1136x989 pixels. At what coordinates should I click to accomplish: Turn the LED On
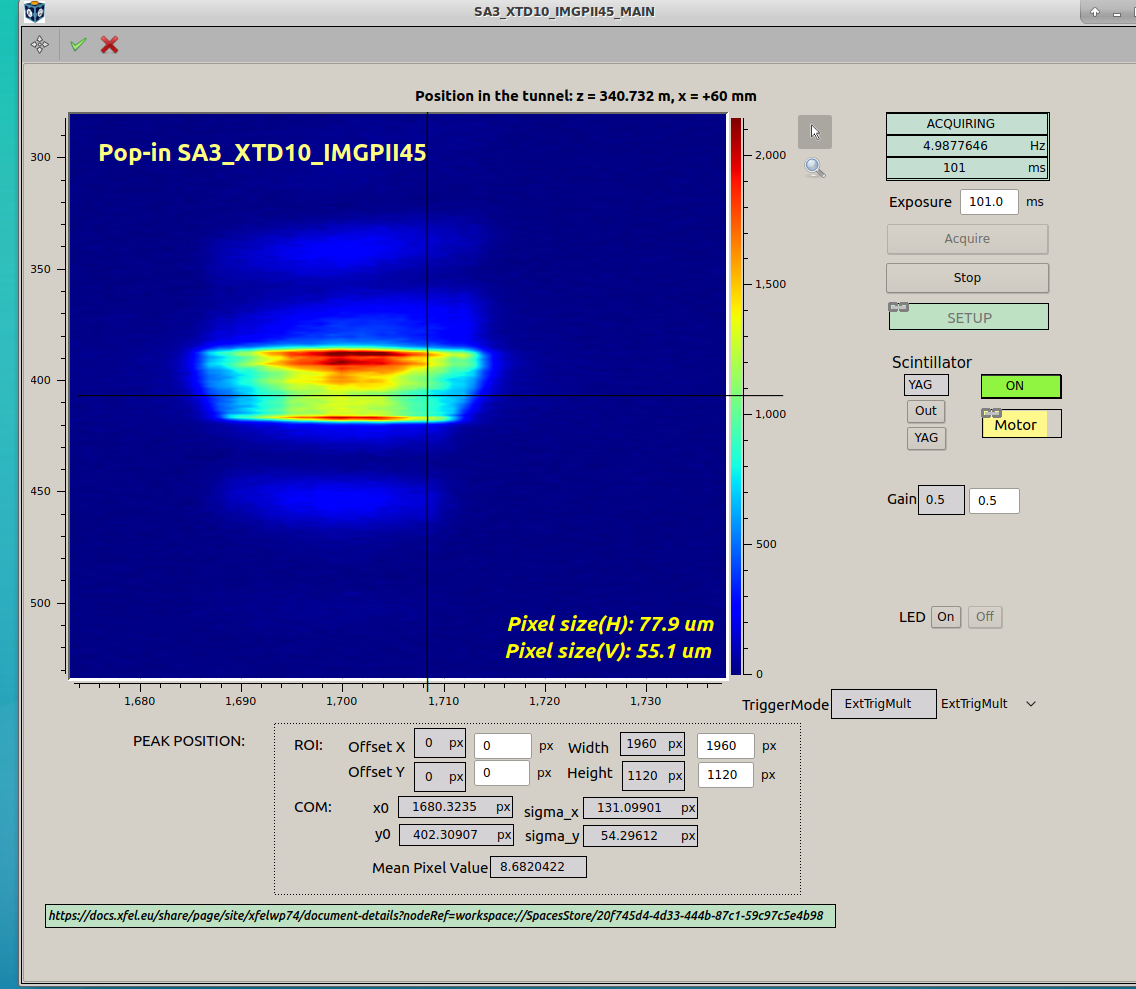945,617
